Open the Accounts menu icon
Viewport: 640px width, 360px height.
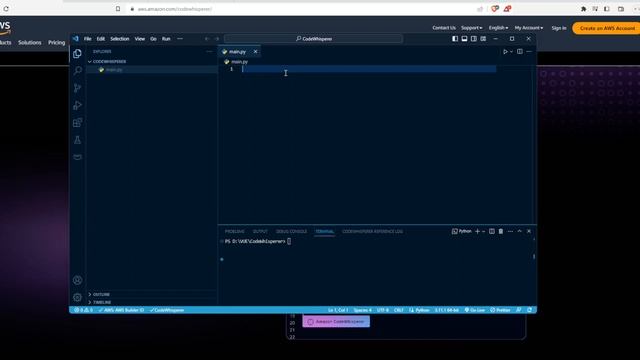[77, 280]
